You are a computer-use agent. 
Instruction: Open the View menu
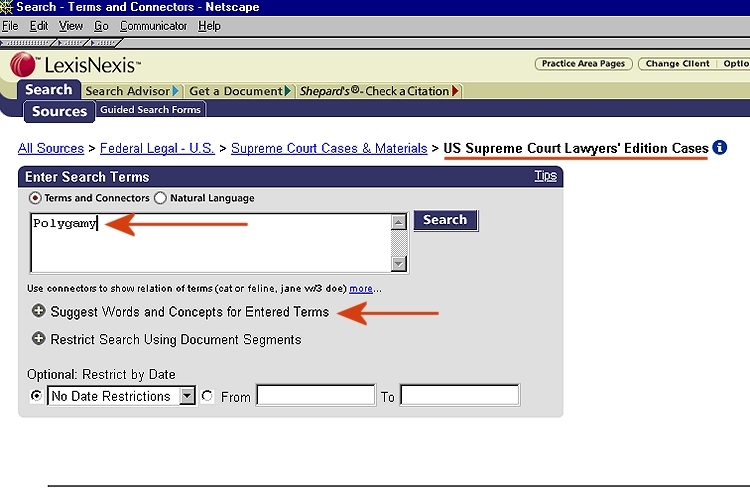tap(71, 26)
